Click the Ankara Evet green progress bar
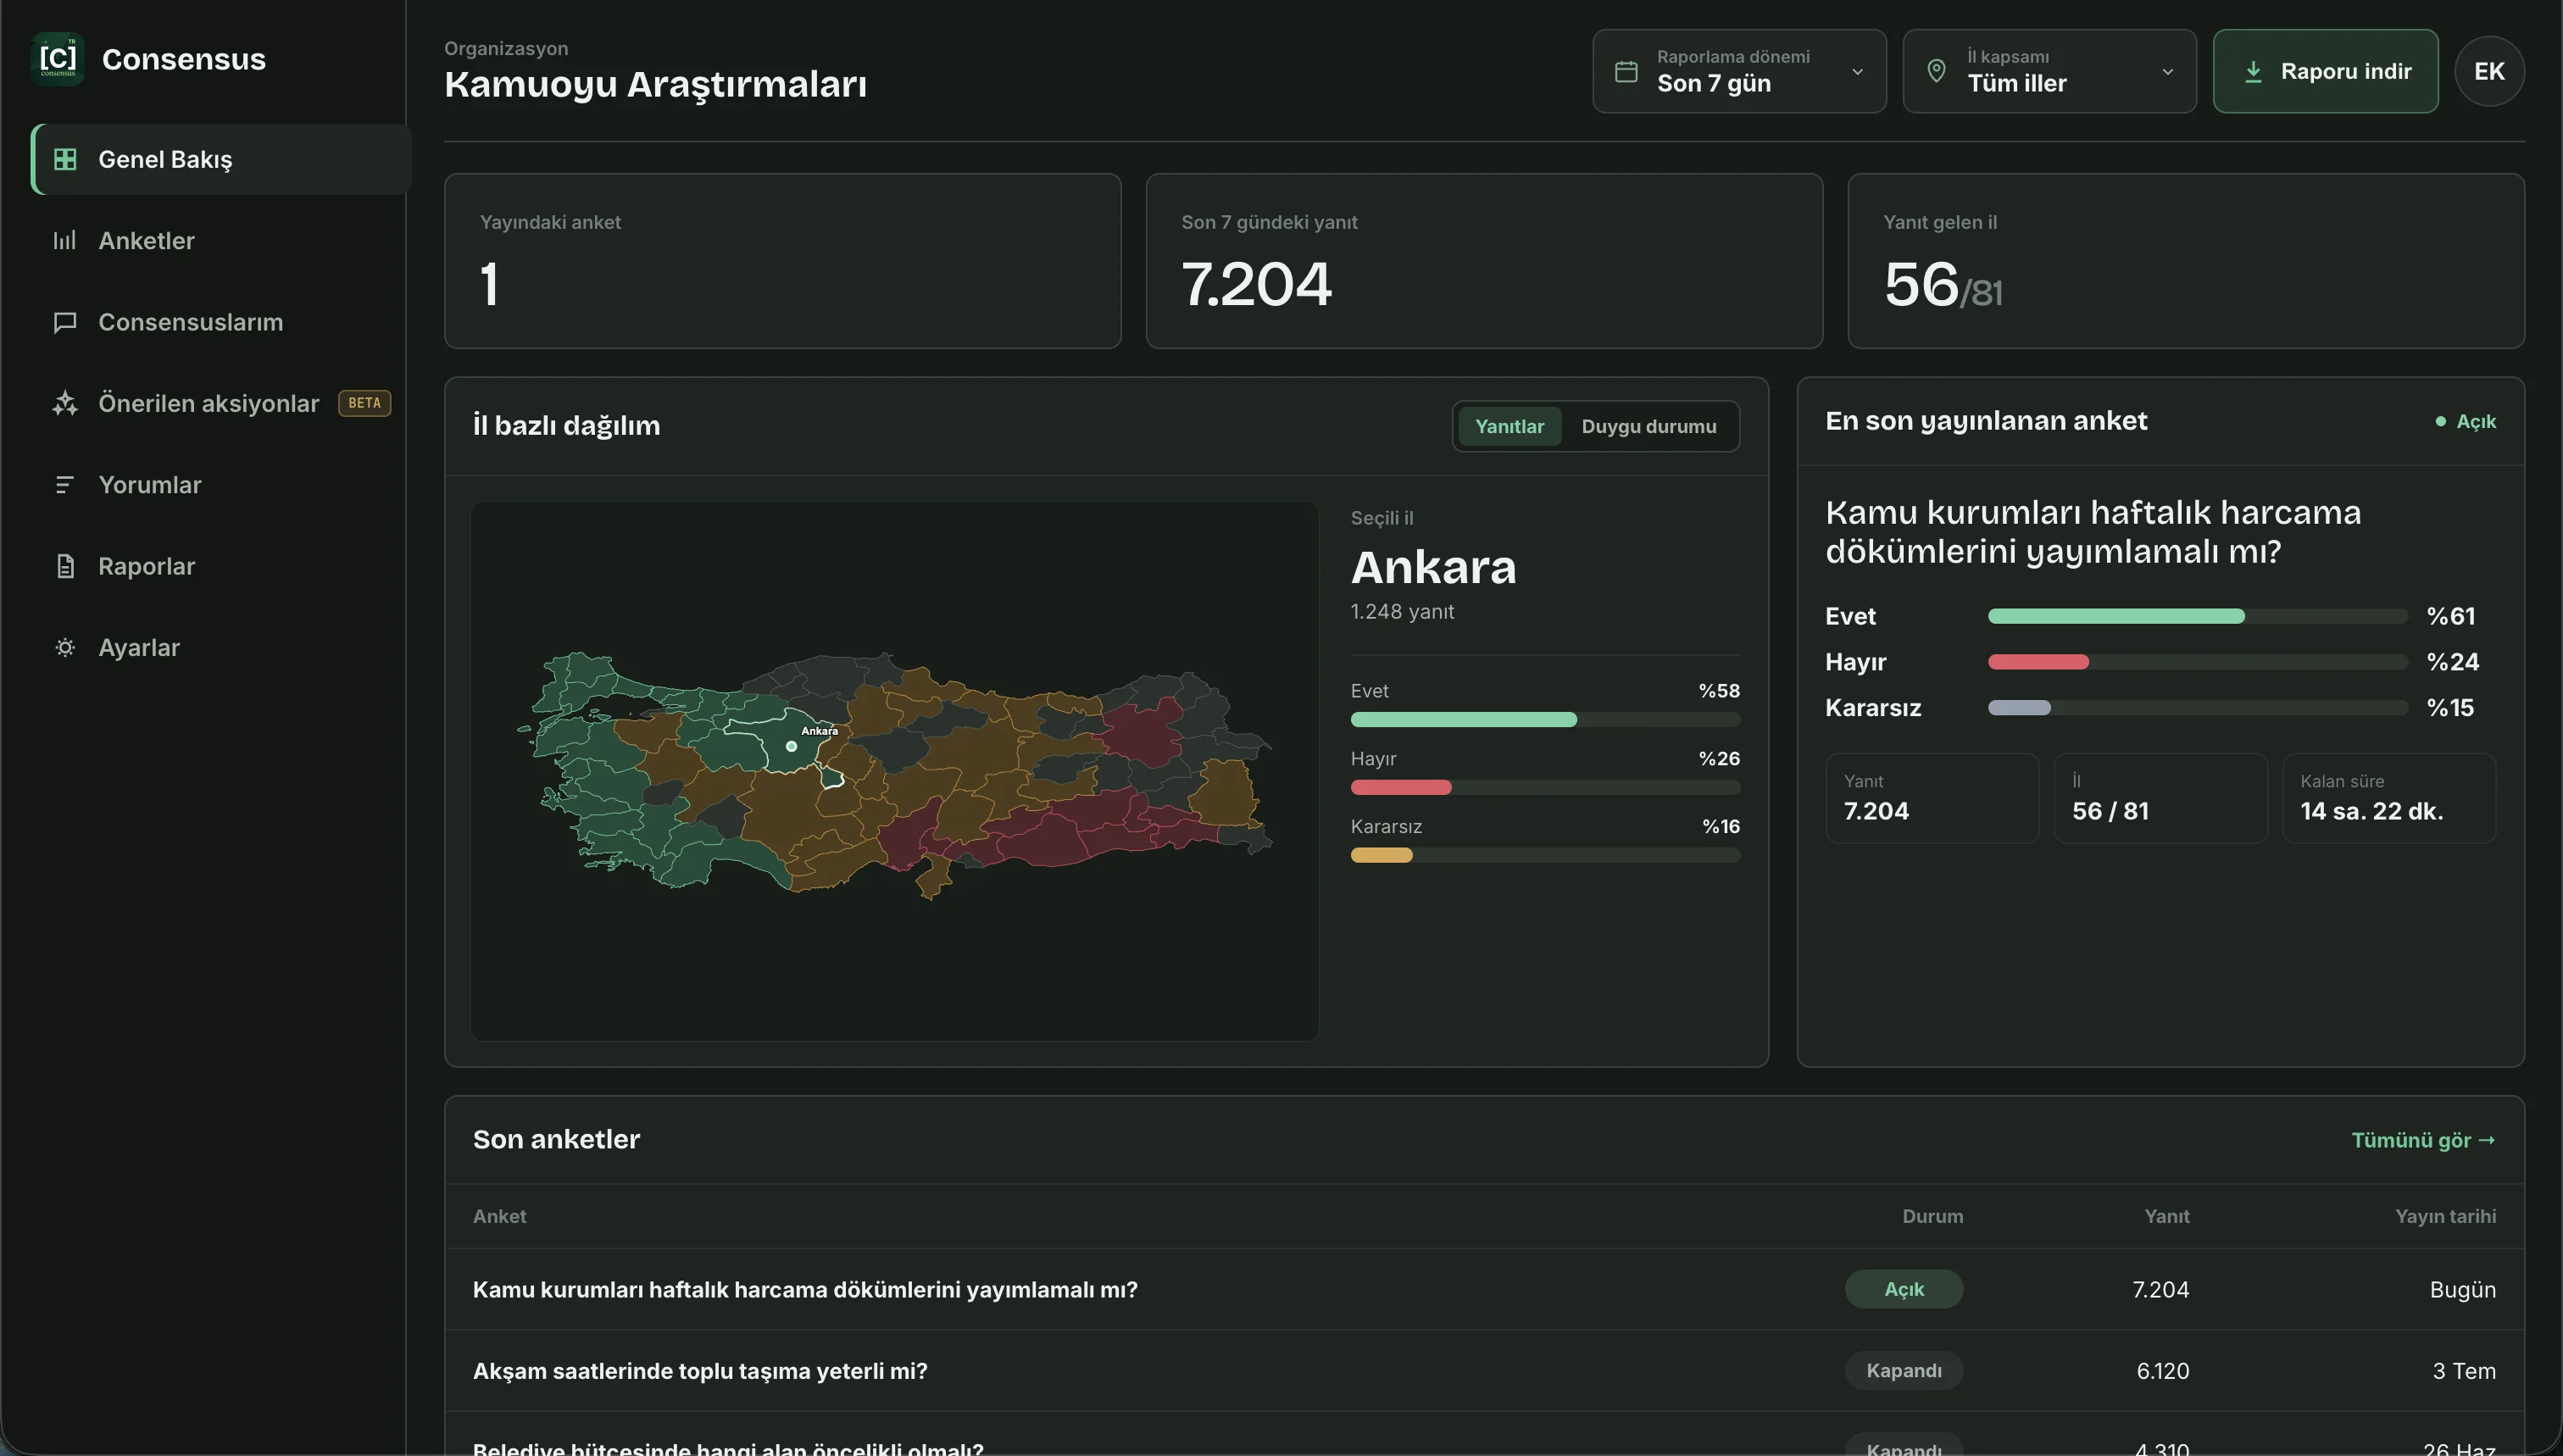This screenshot has width=2563, height=1456. pyautogui.click(x=1463, y=719)
